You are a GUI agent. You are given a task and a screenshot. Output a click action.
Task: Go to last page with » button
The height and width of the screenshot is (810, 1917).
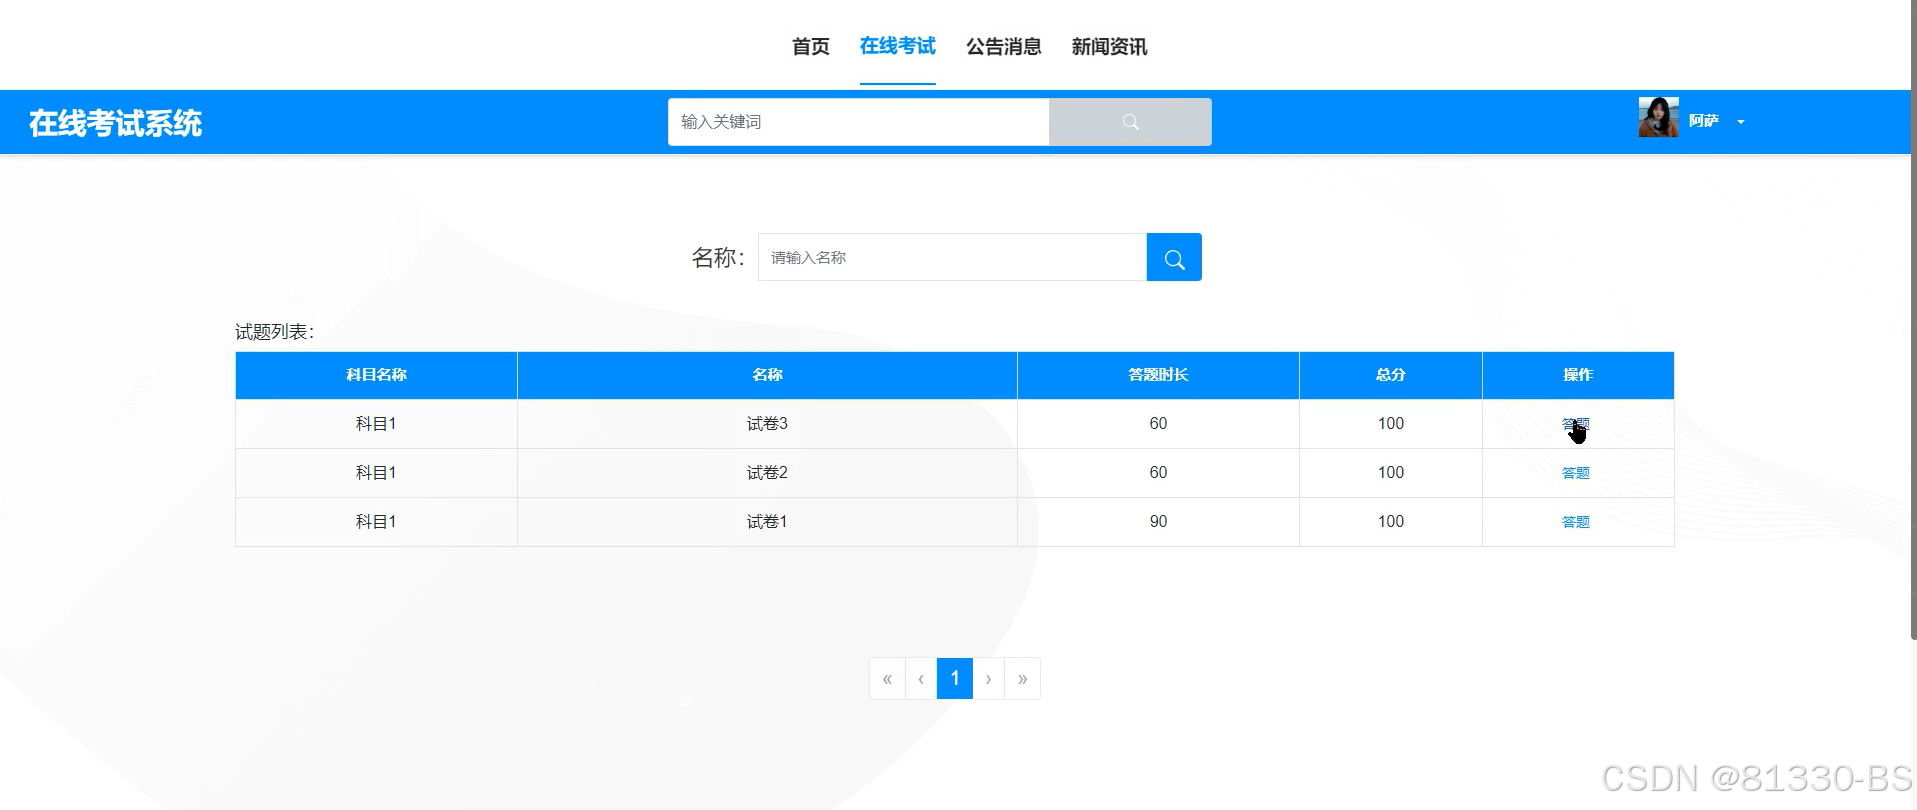1023,679
